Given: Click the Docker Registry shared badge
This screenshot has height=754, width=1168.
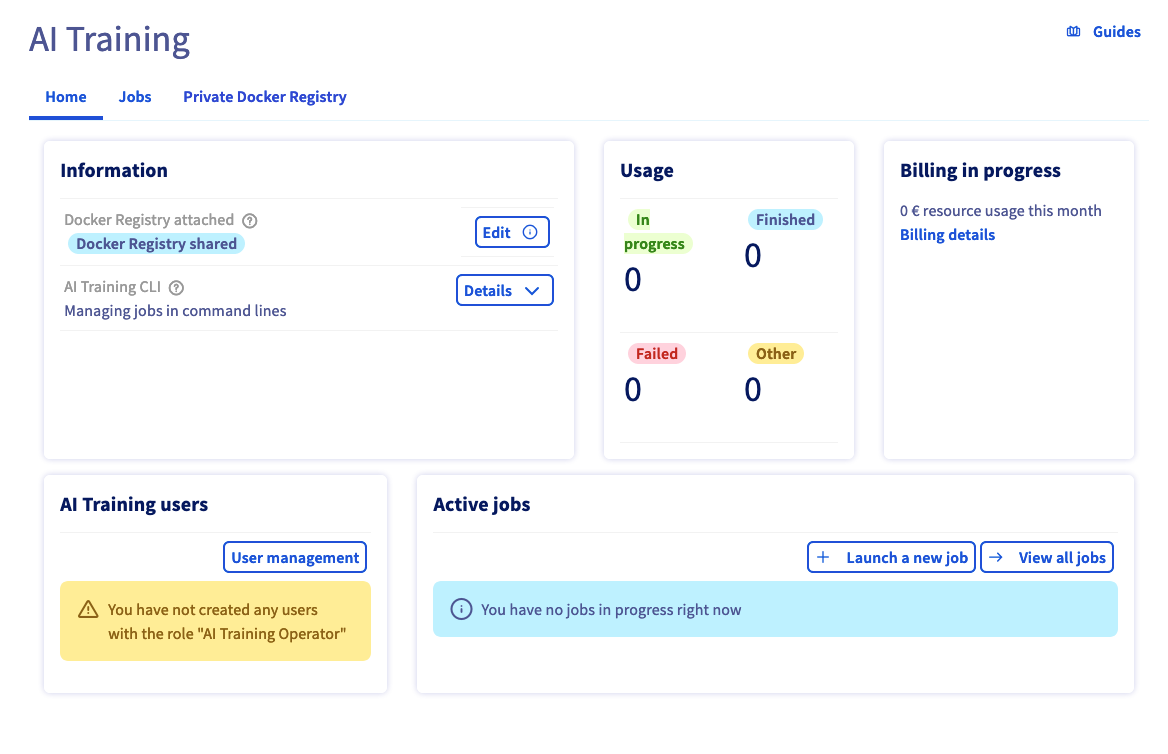Looking at the screenshot, I should coord(156,244).
